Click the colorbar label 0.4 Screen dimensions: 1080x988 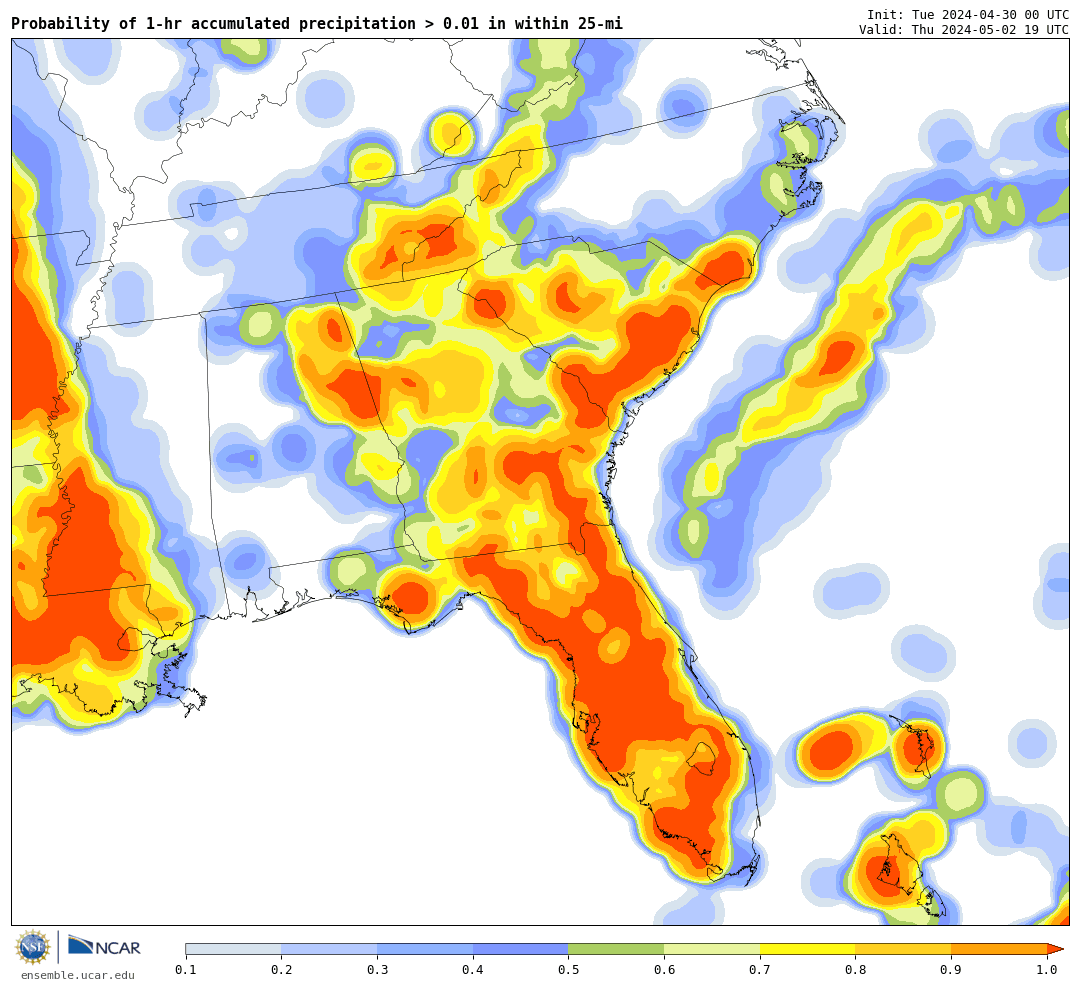tap(473, 970)
